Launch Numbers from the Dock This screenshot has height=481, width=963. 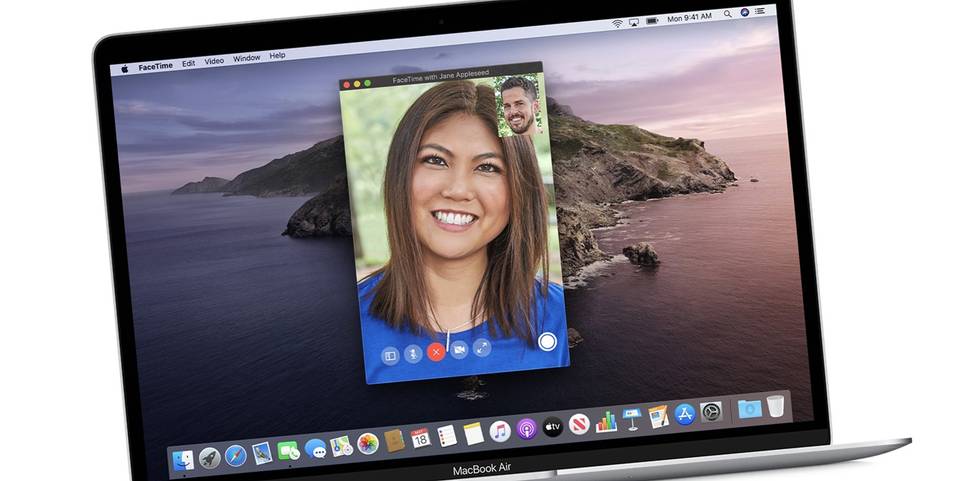click(606, 421)
